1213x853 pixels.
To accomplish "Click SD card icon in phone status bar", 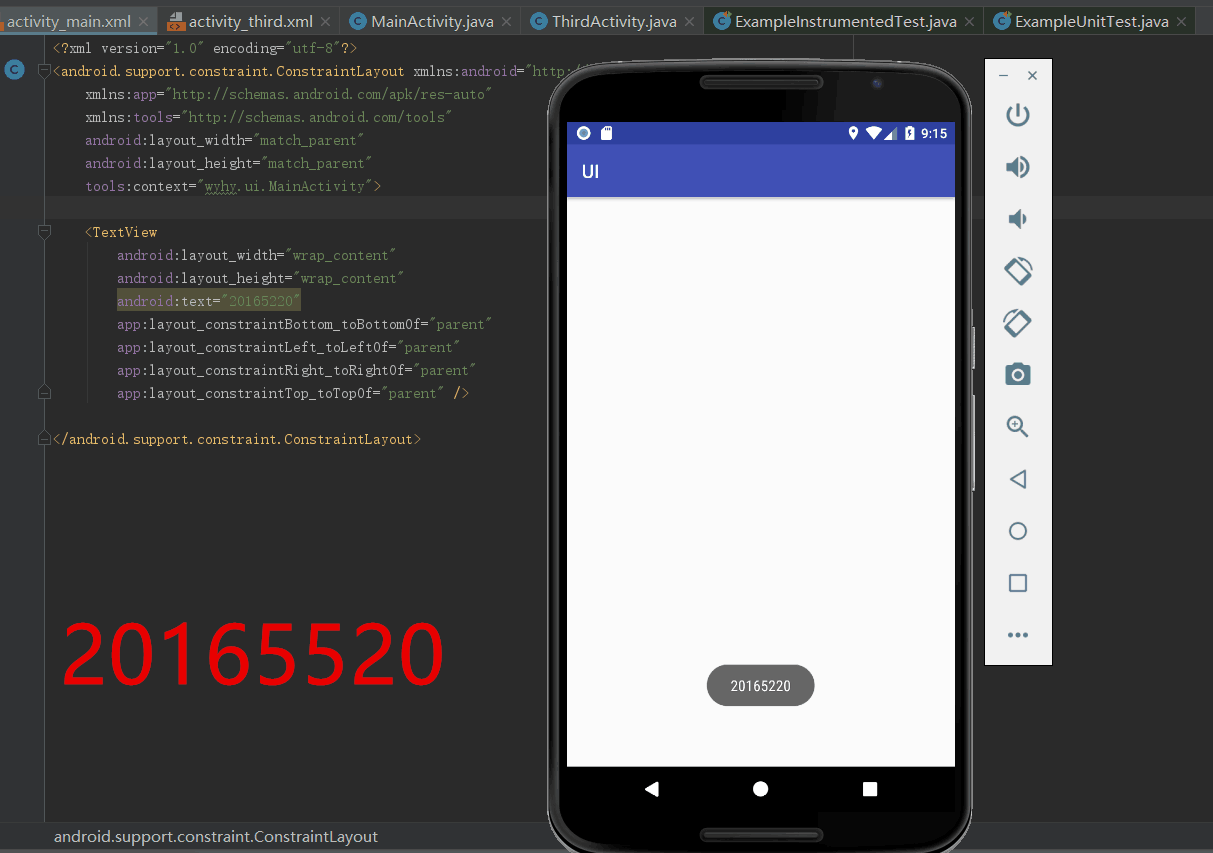I will point(606,133).
